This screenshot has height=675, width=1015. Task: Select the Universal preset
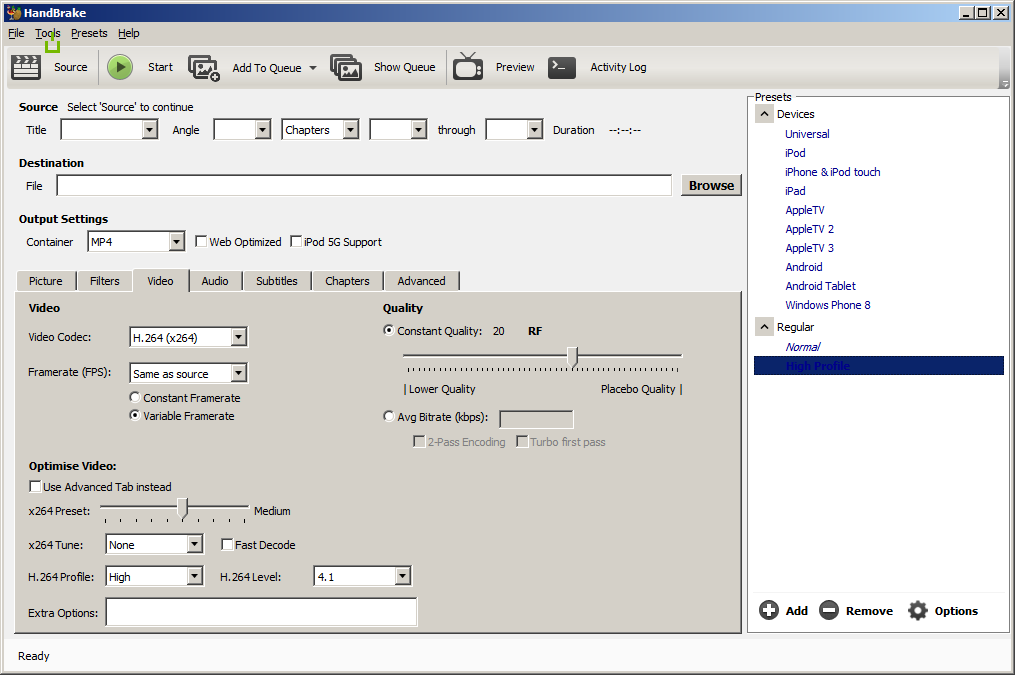(807, 134)
